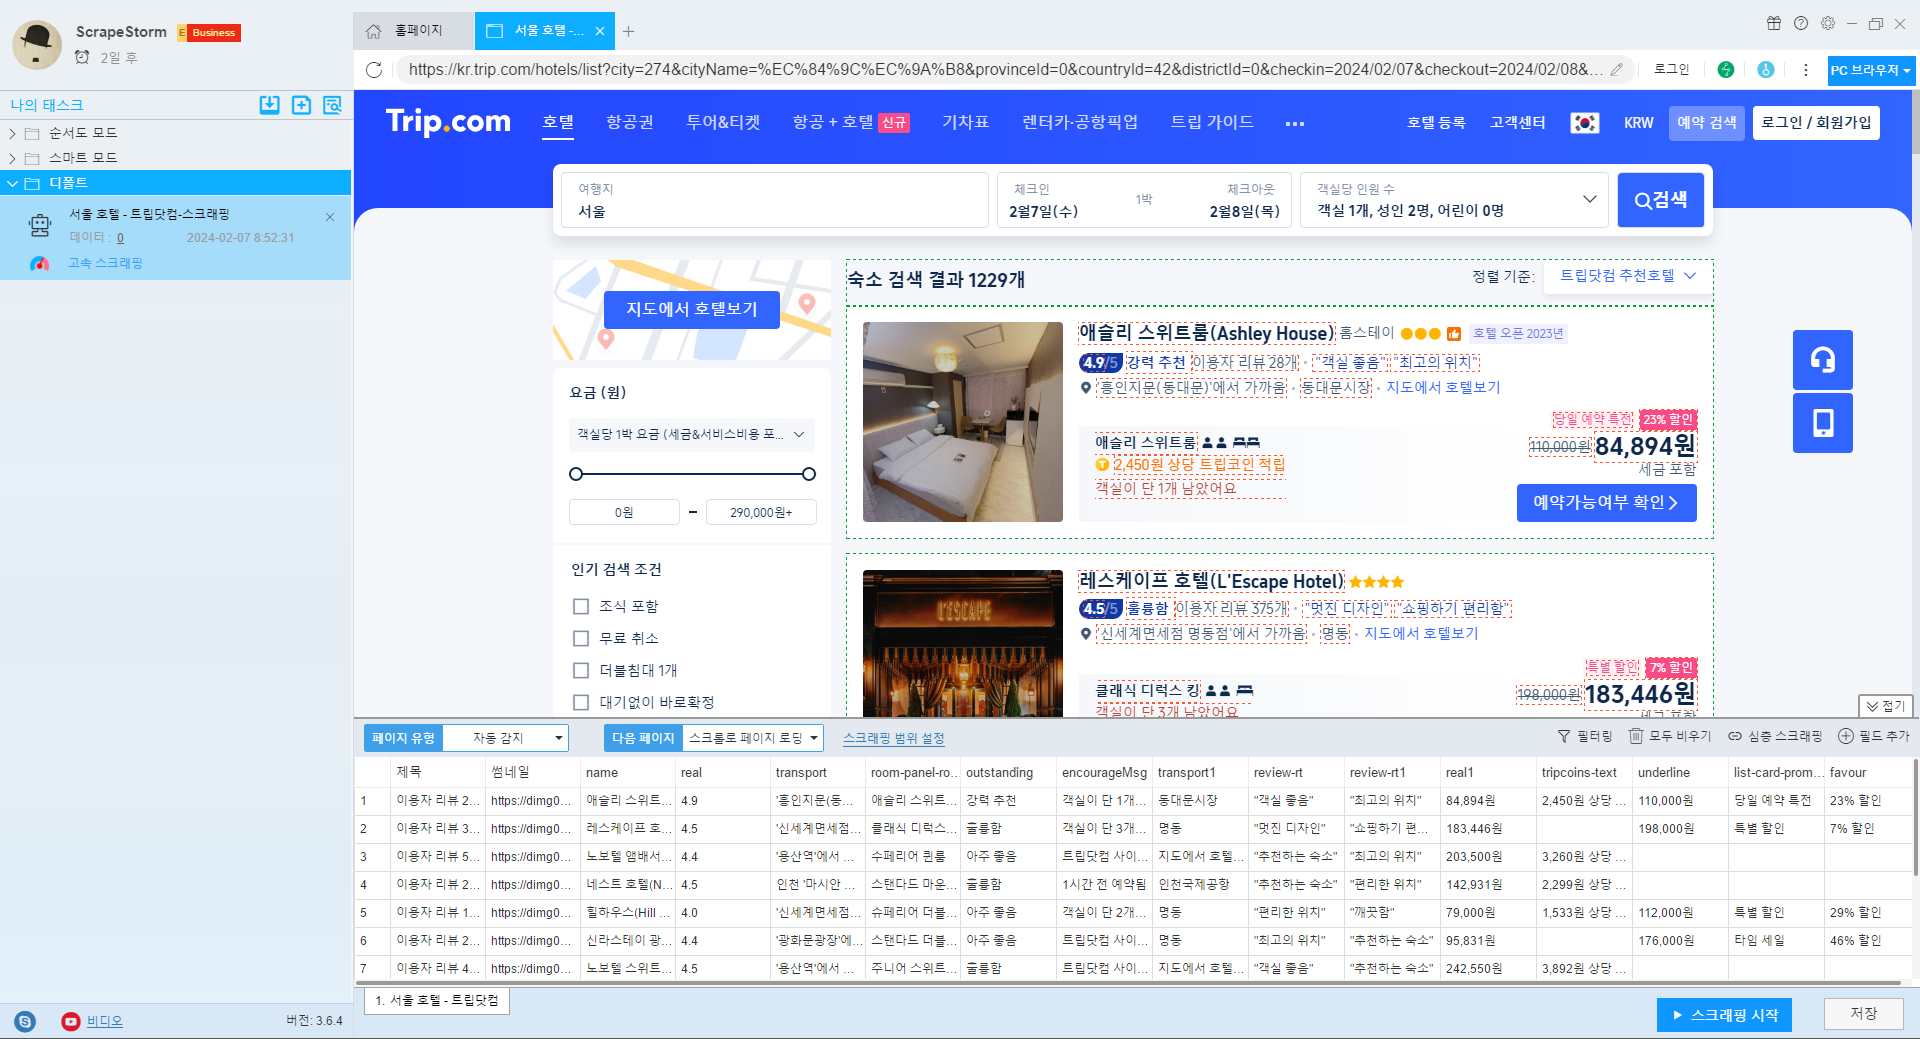Select the 렌터카·공항픽업 menu item
The width and height of the screenshot is (1920, 1039).
pyautogui.click(x=1080, y=122)
